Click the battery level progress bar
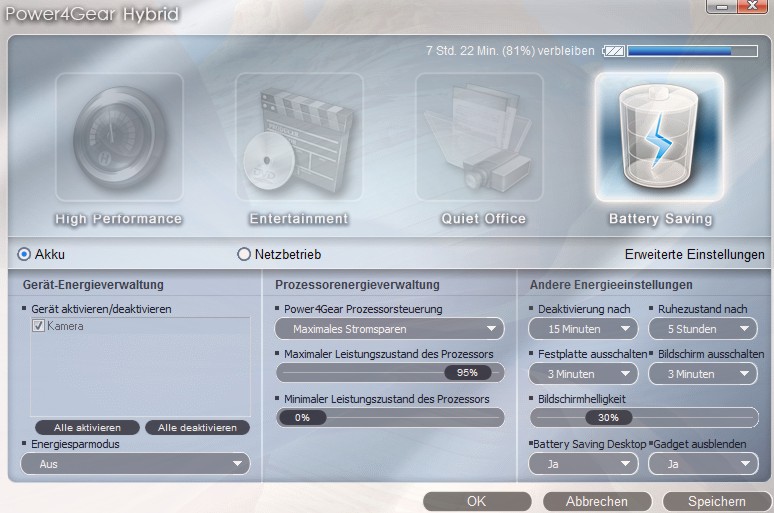Screen dimensions: 774x513 [x=693, y=51]
